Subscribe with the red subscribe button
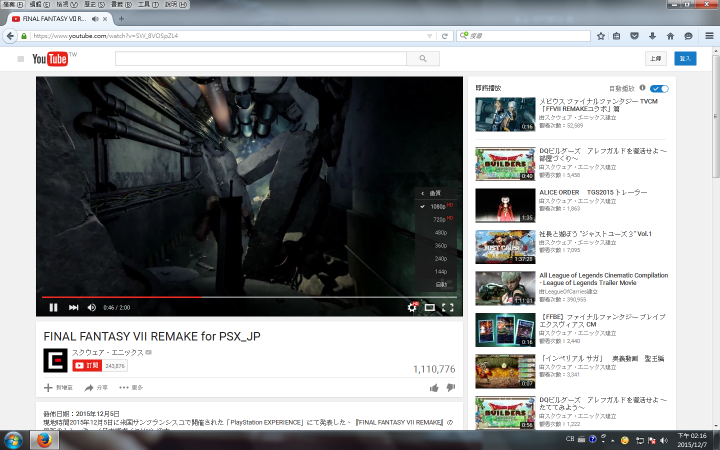 coord(87,366)
